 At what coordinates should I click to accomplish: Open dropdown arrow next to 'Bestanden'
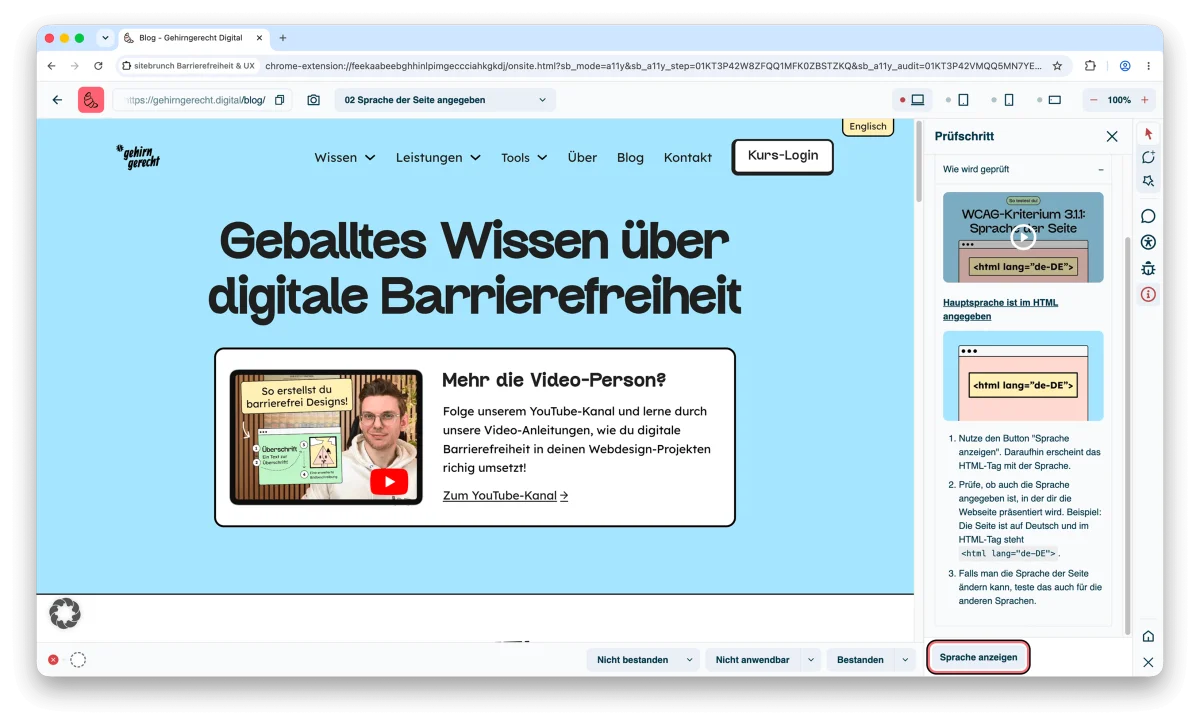point(905,660)
